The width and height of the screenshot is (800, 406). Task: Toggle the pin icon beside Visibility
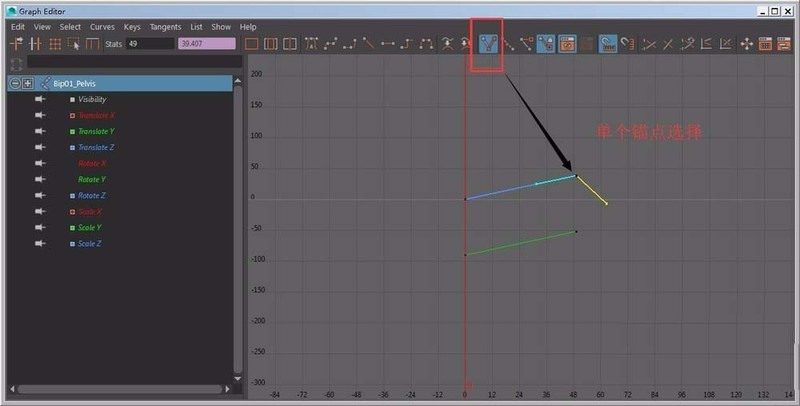point(40,99)
